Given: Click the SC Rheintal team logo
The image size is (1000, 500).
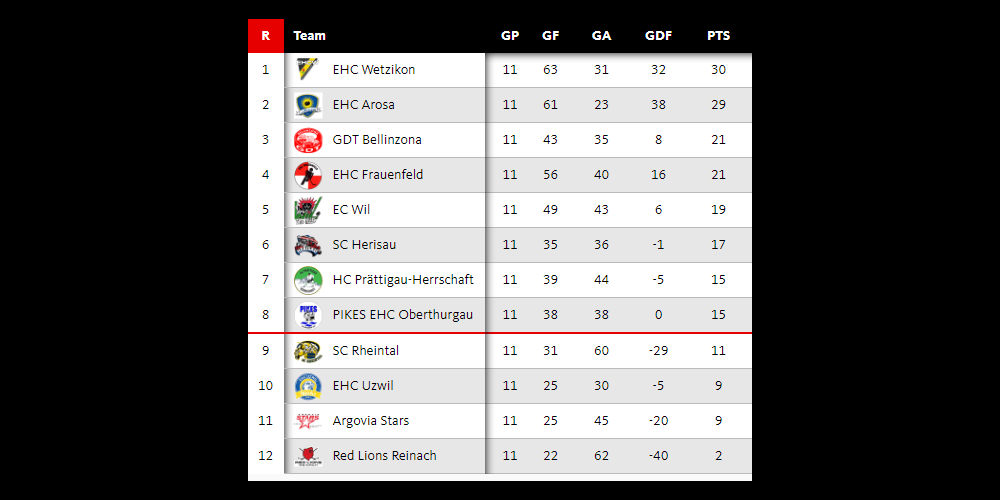Looking at the screenshot, I should click(x=308, y=351).
